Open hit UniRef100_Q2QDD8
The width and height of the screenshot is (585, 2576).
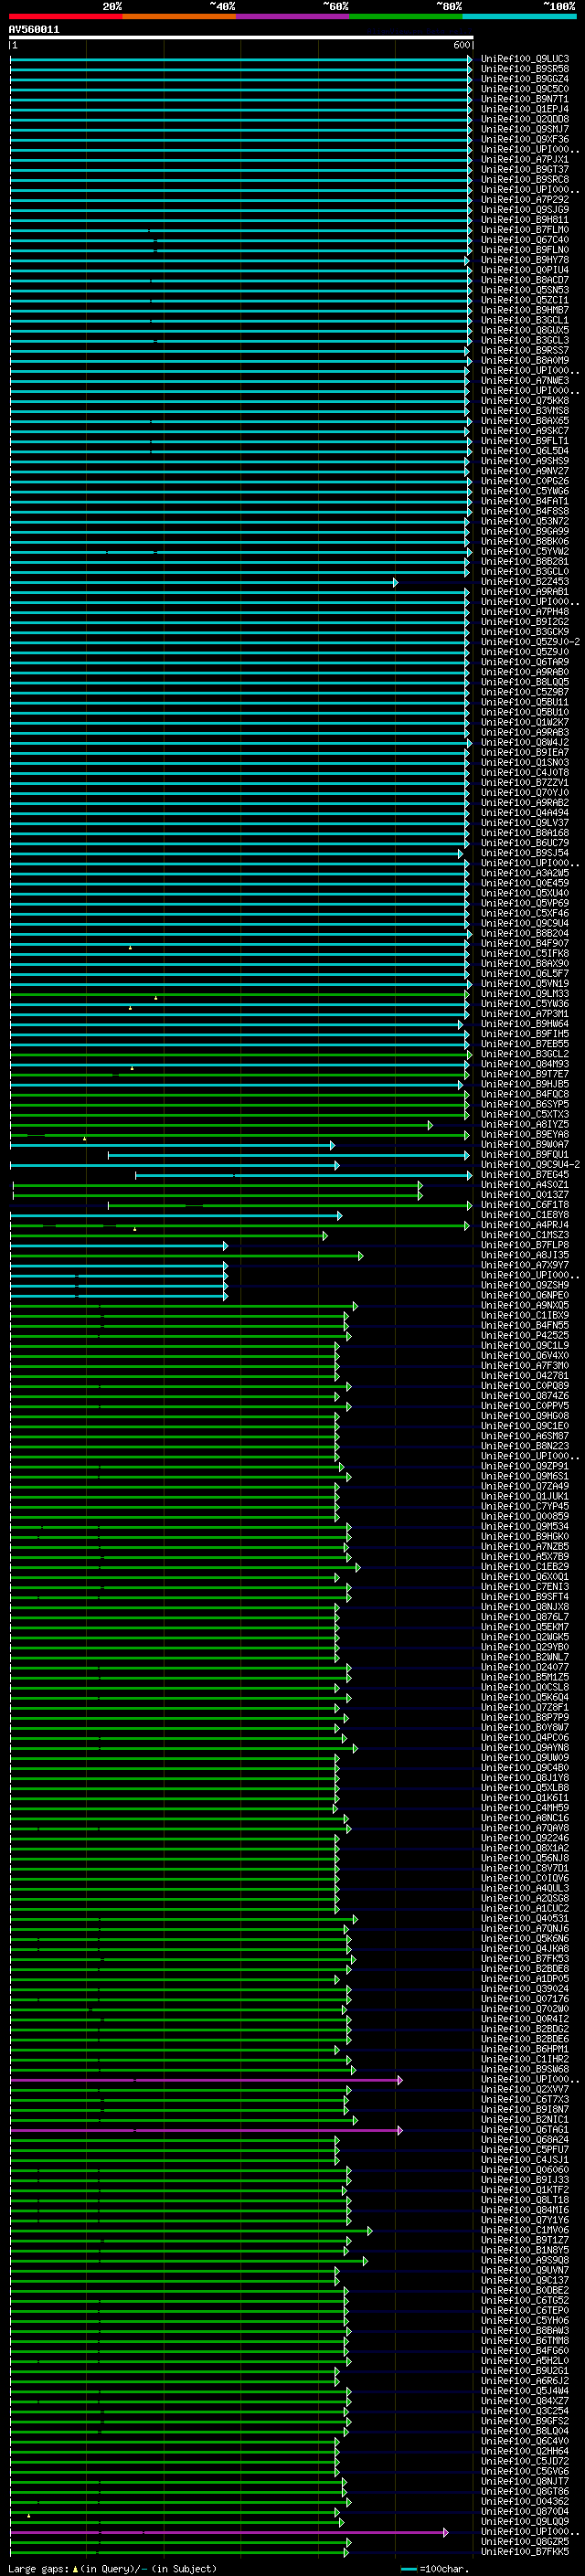pos(524,119)
